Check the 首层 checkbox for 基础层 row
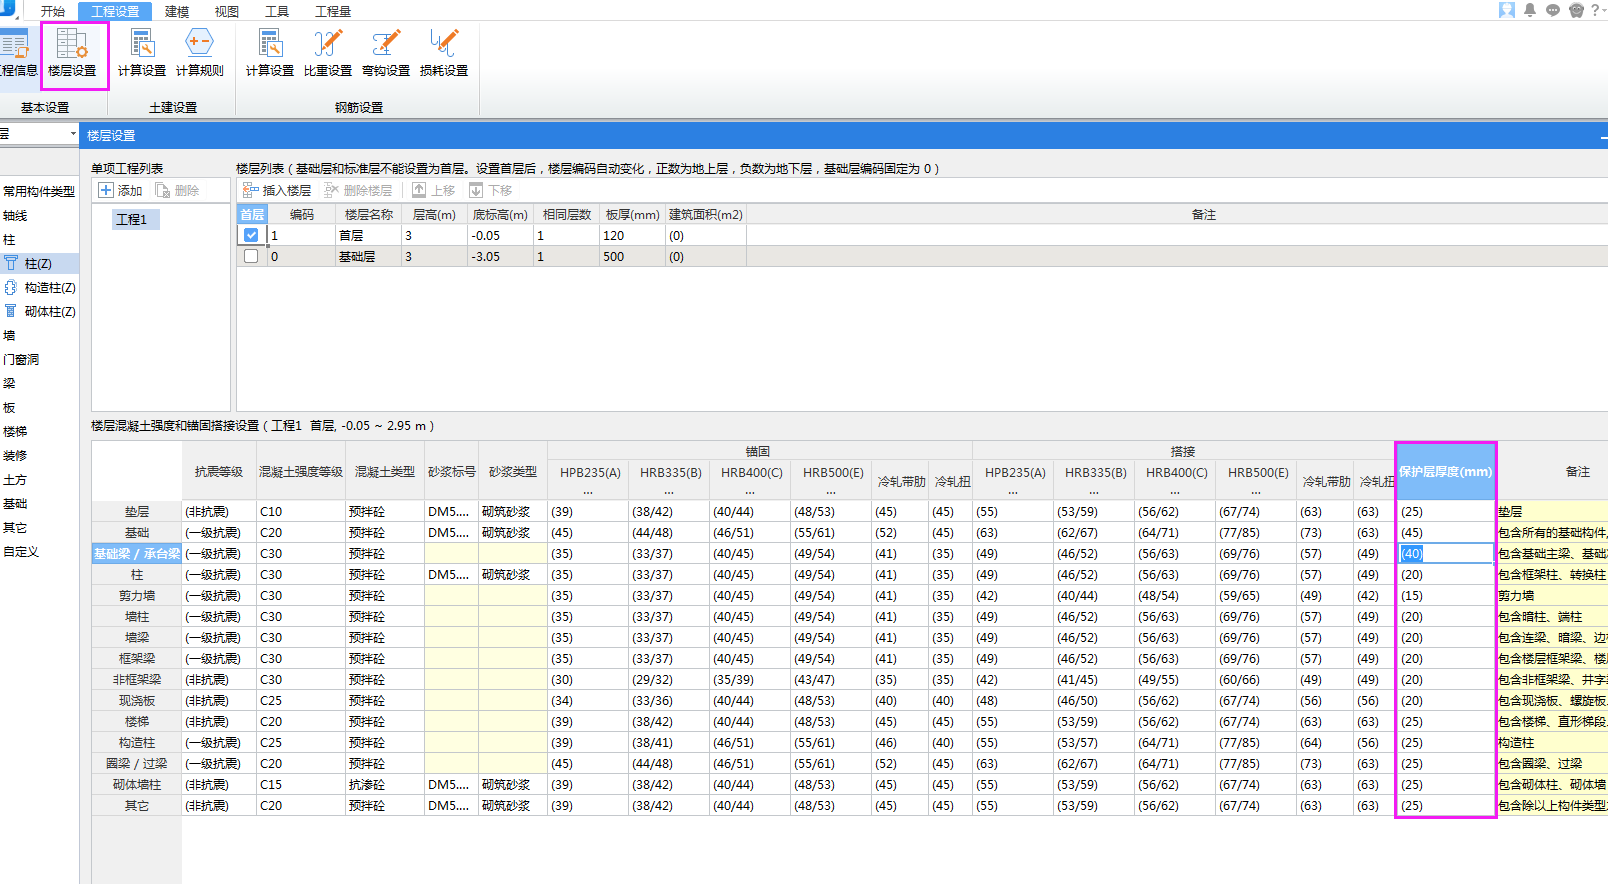This screenshot has width=1608, height=884. (x=251, y=256)
